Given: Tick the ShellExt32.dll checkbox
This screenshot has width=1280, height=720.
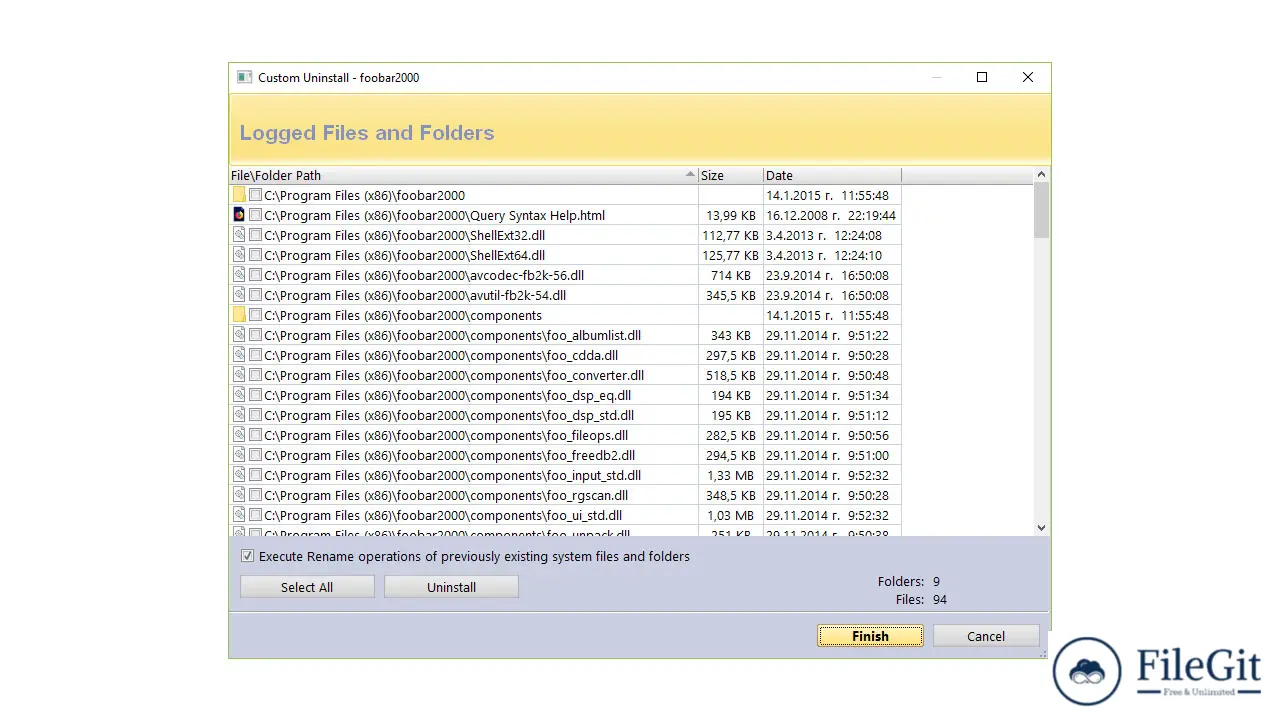Looking at the screenshot, I should [x=256, y=235].
